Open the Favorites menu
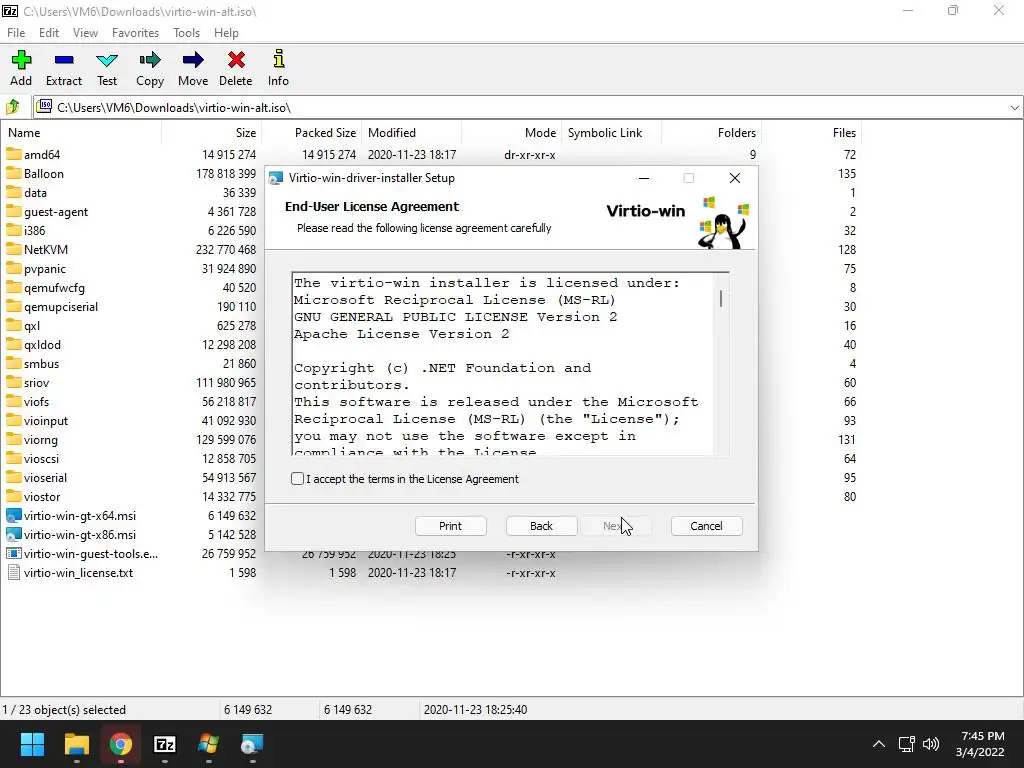 pyautogui.click(x=135, y=33)
